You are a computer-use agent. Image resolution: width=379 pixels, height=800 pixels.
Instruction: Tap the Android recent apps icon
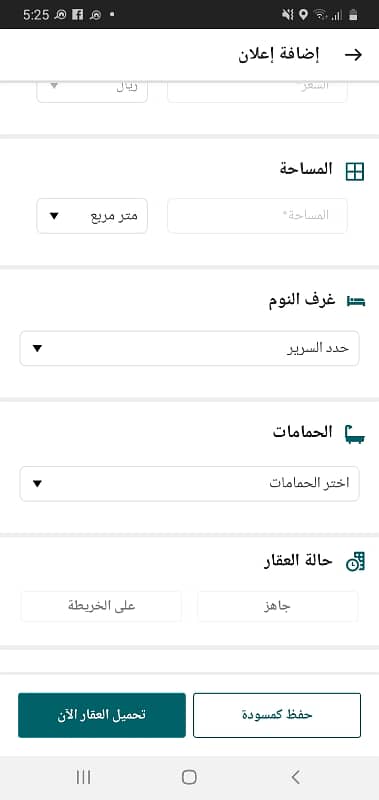click(83, 777)
